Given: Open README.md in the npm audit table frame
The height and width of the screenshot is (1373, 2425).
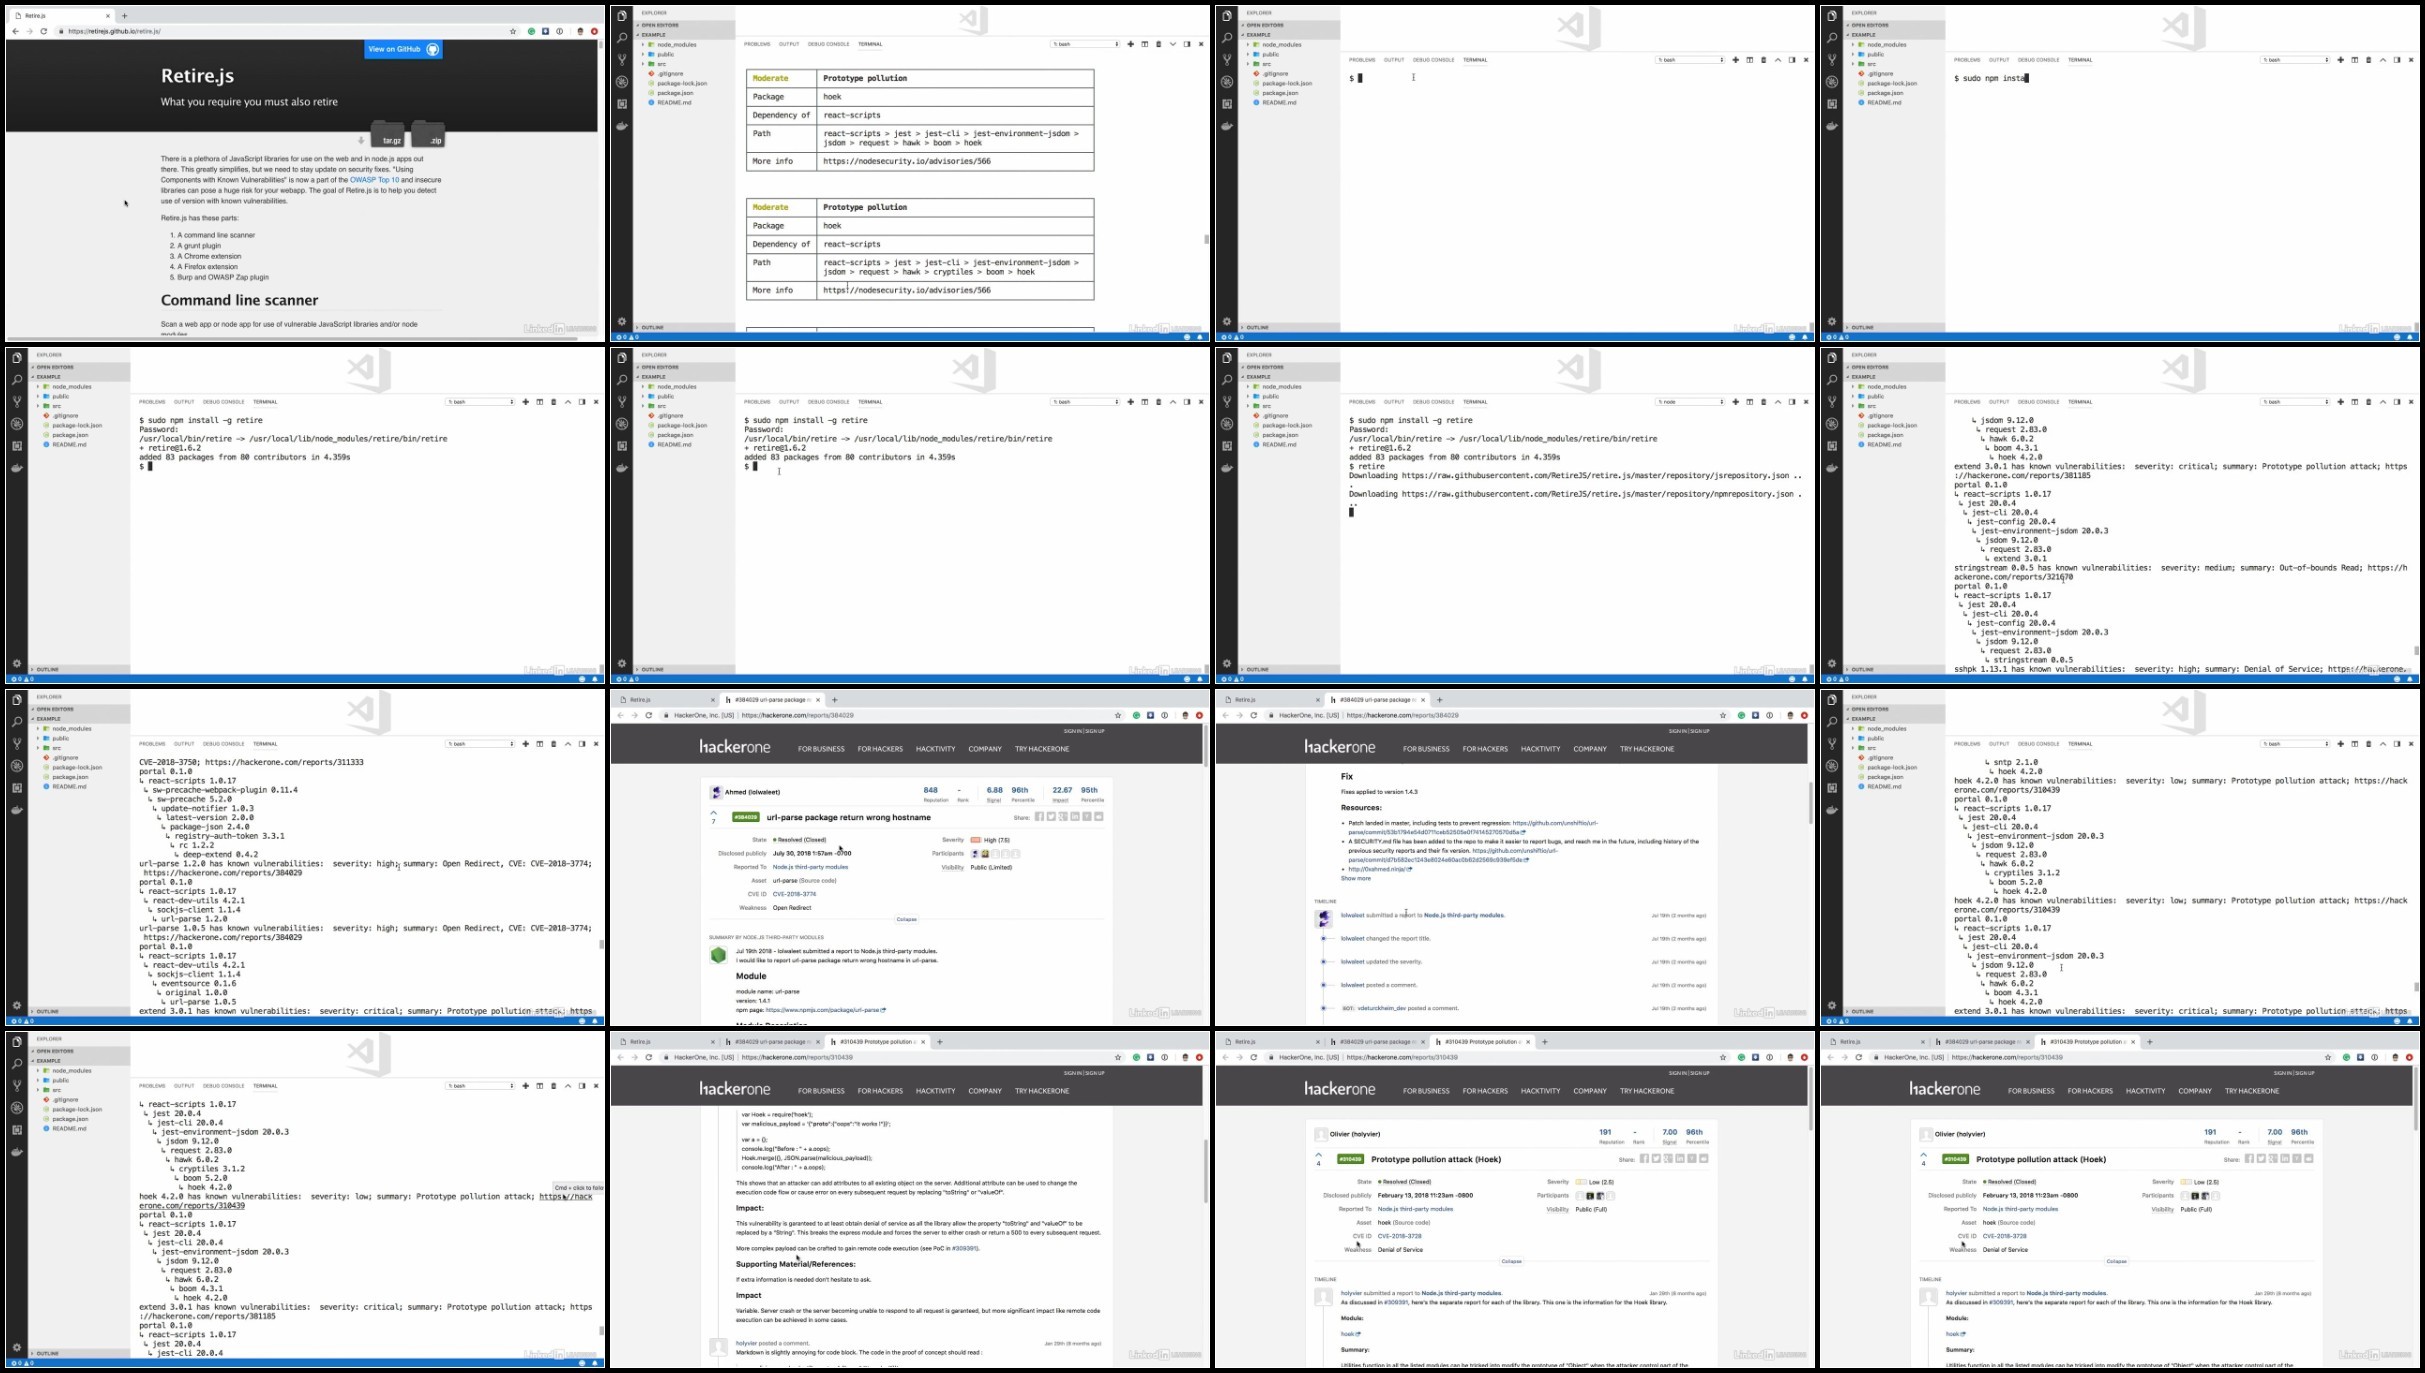Looking at the screenshot, I should [671, 103].
